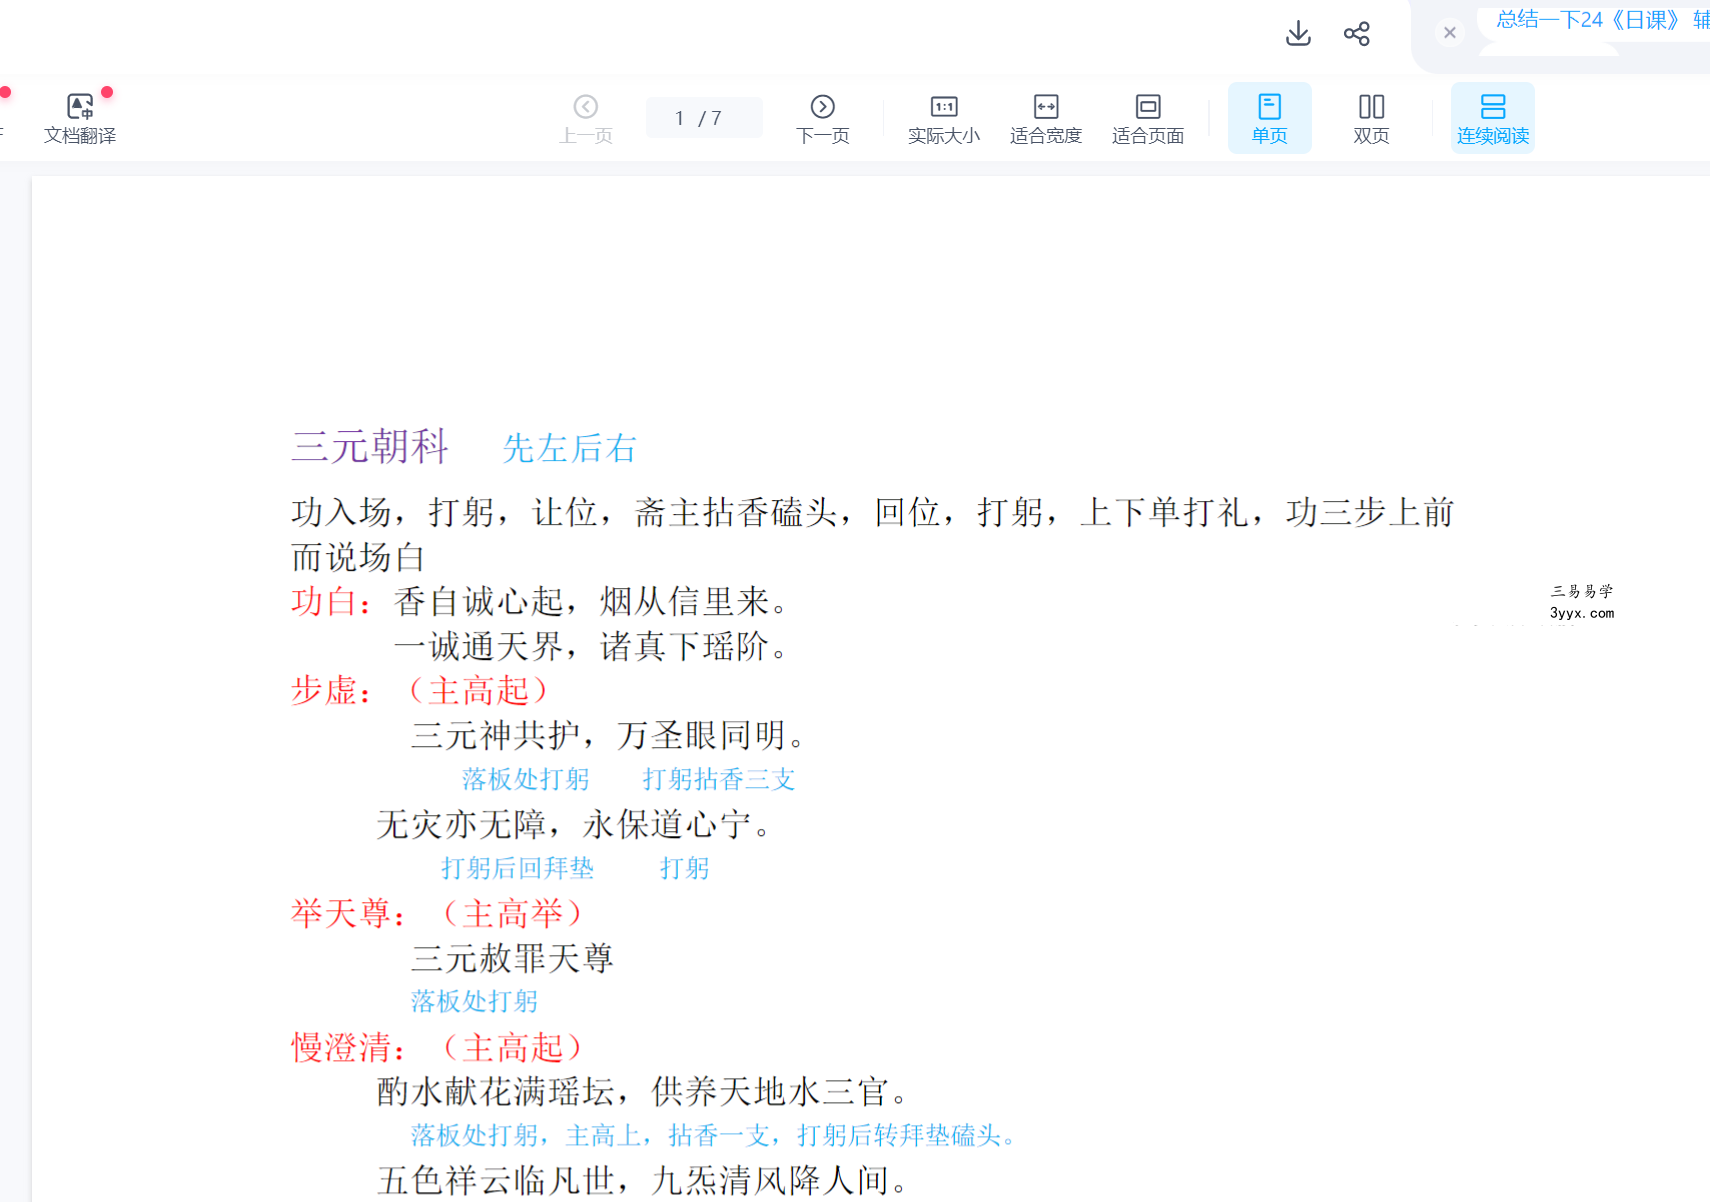This screenshot has width=1710, height=1202.
Task: Click the page number field showing 1 / 7
Action: tap(704, 118)
